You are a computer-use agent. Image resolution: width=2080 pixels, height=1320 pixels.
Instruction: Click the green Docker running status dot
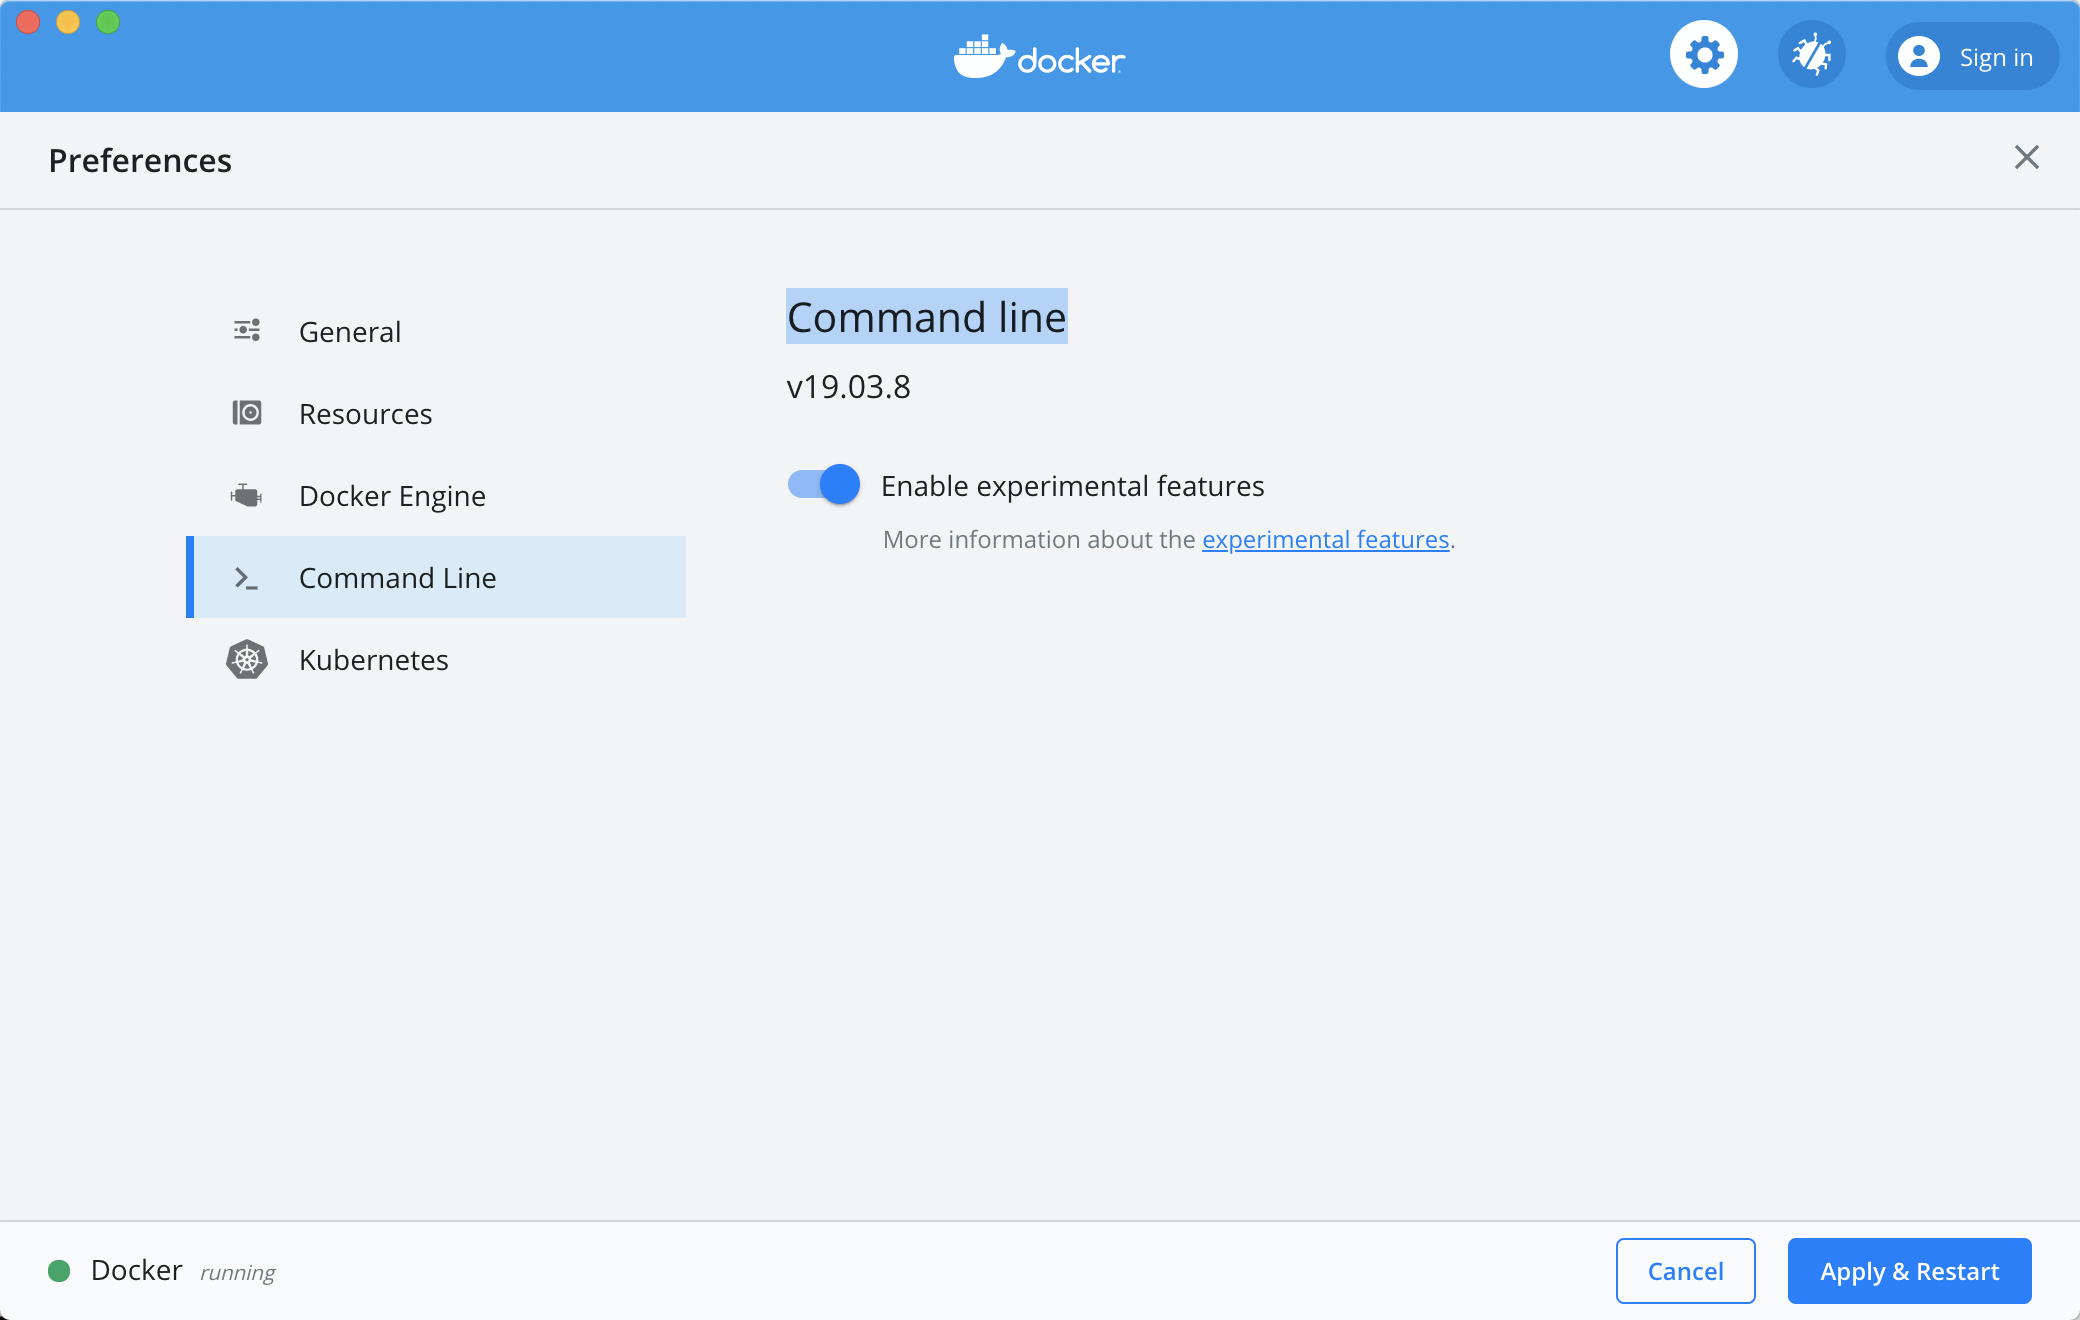59,1271
